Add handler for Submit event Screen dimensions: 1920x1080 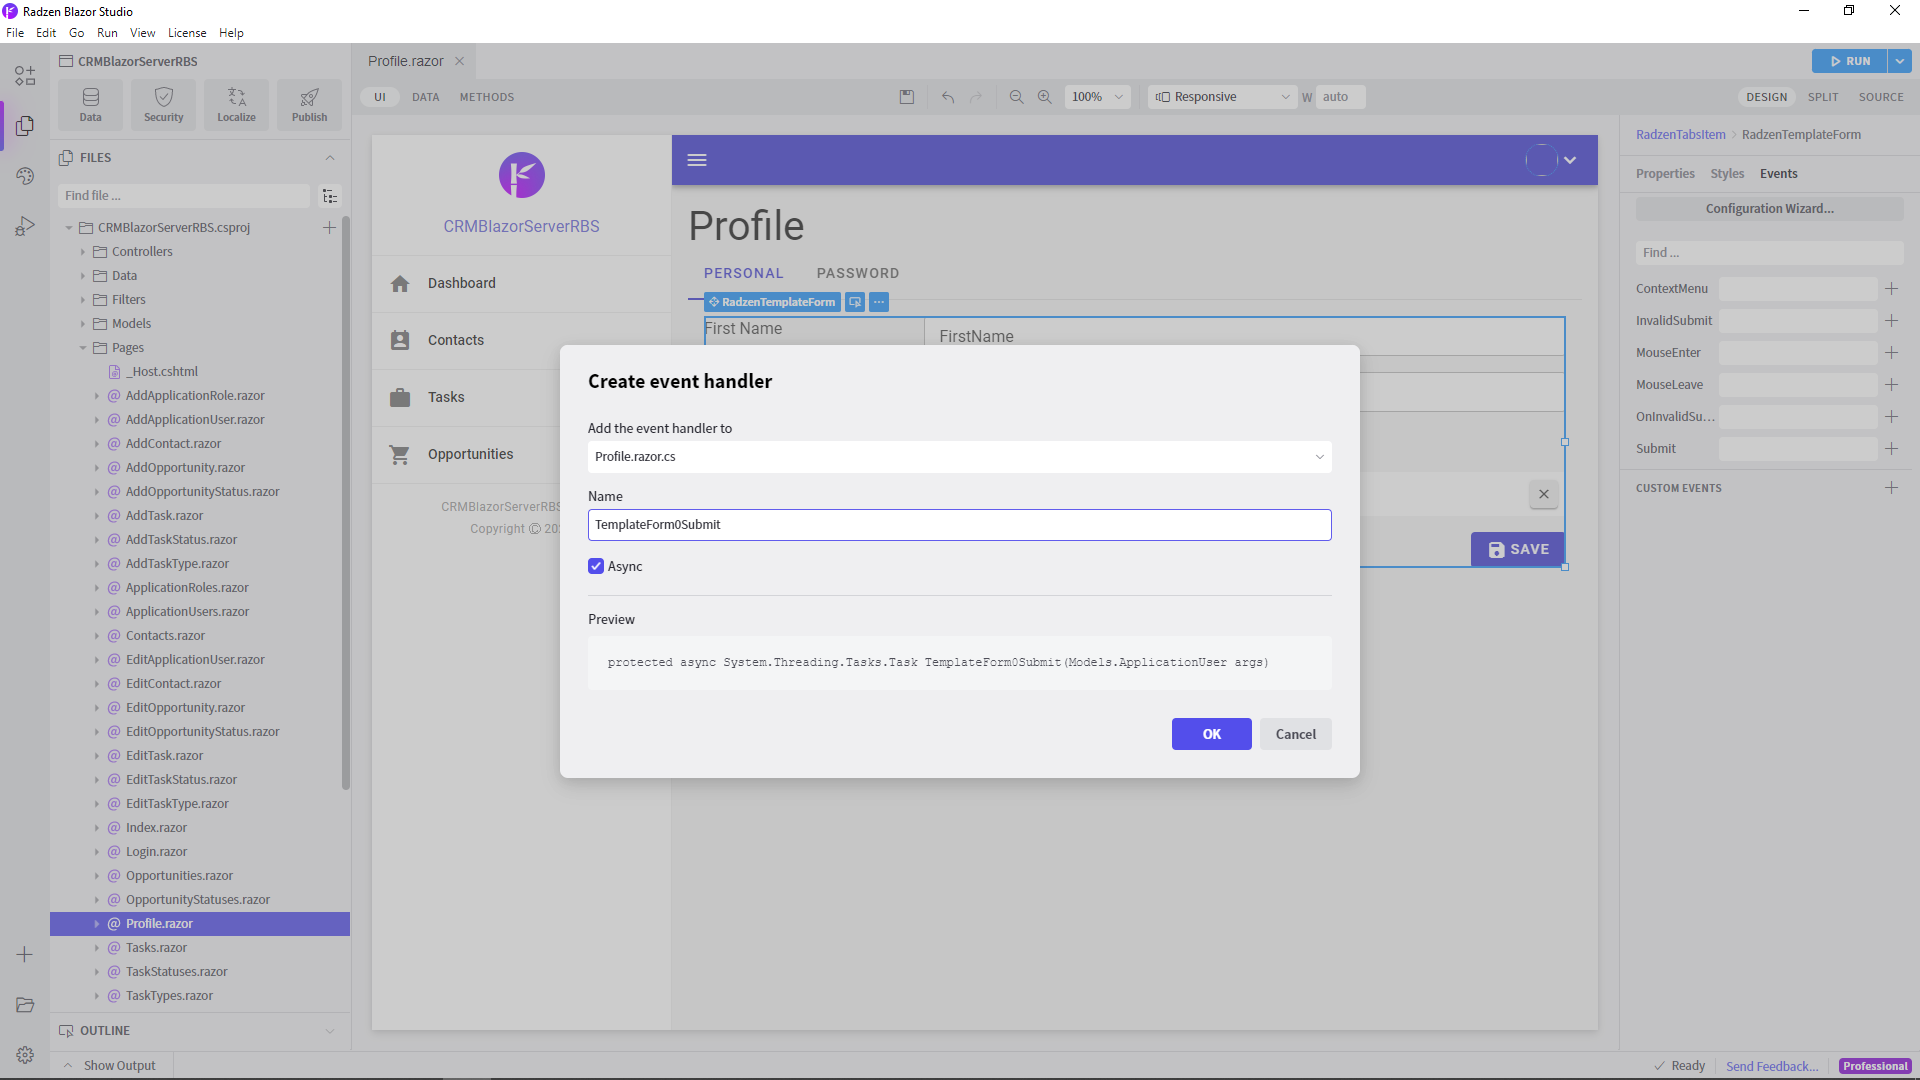1891,449
